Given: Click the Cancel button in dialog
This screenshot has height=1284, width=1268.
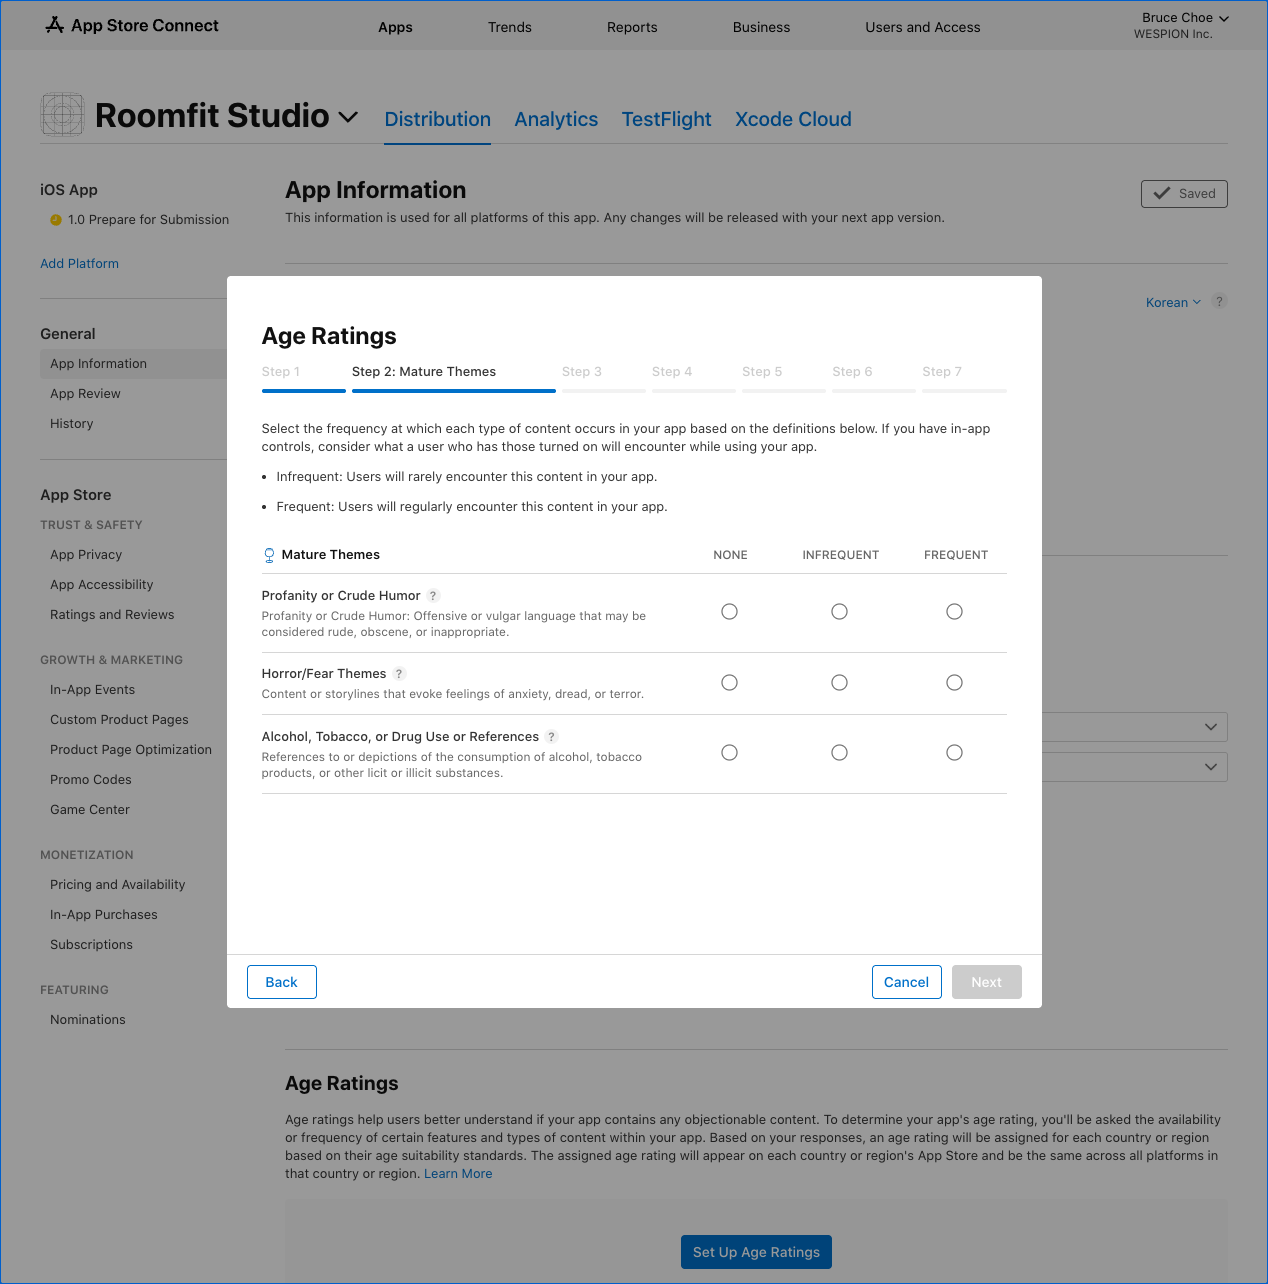Looking at the screenshot, I should (x=906, y=982).
